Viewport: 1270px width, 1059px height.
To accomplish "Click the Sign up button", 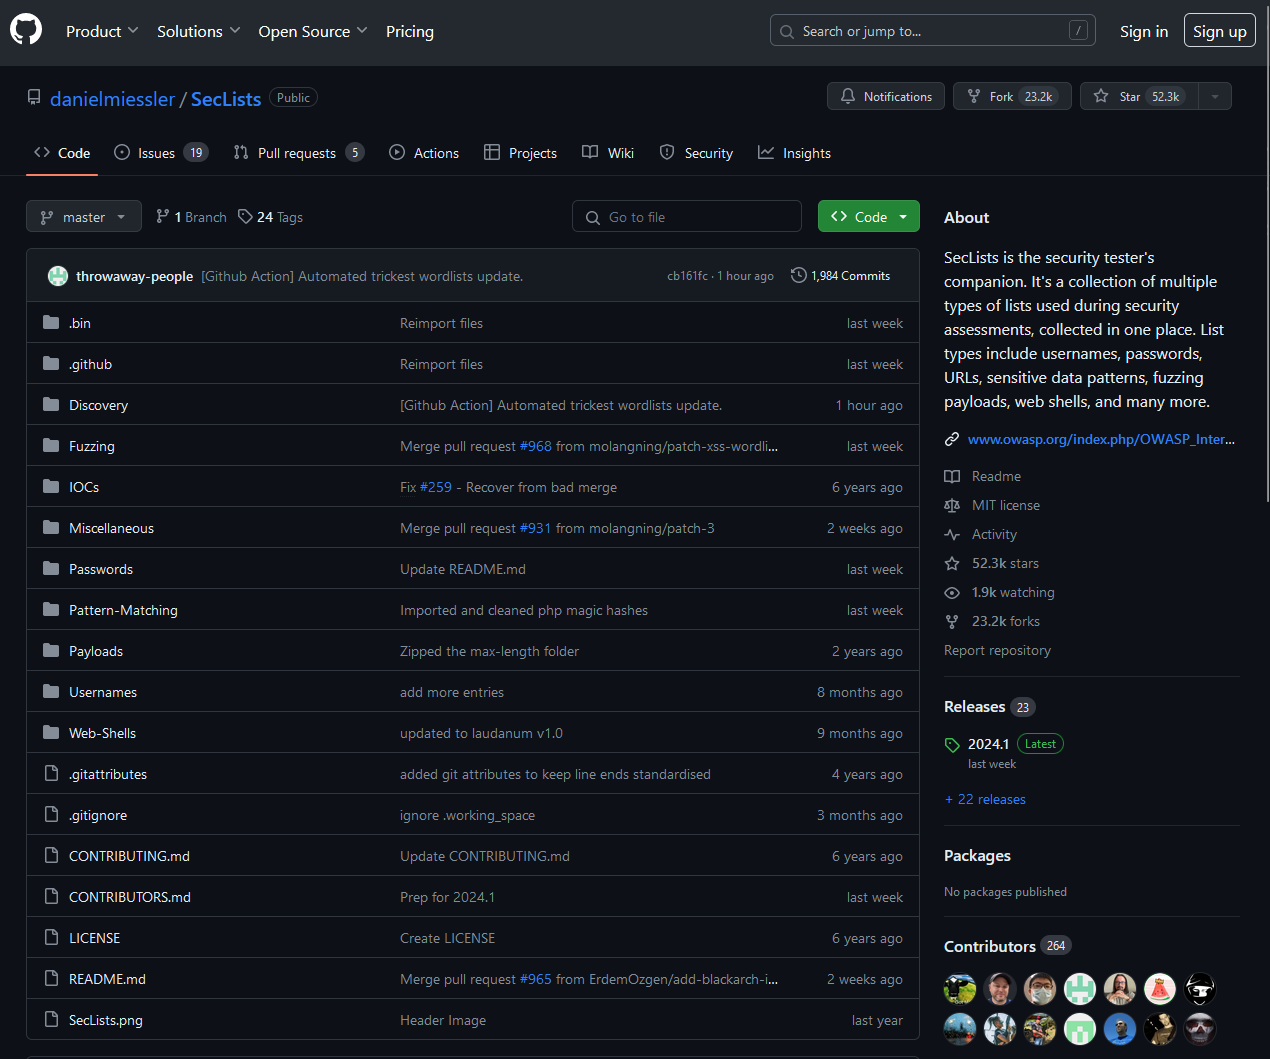I will click(x=1219, y=31).
